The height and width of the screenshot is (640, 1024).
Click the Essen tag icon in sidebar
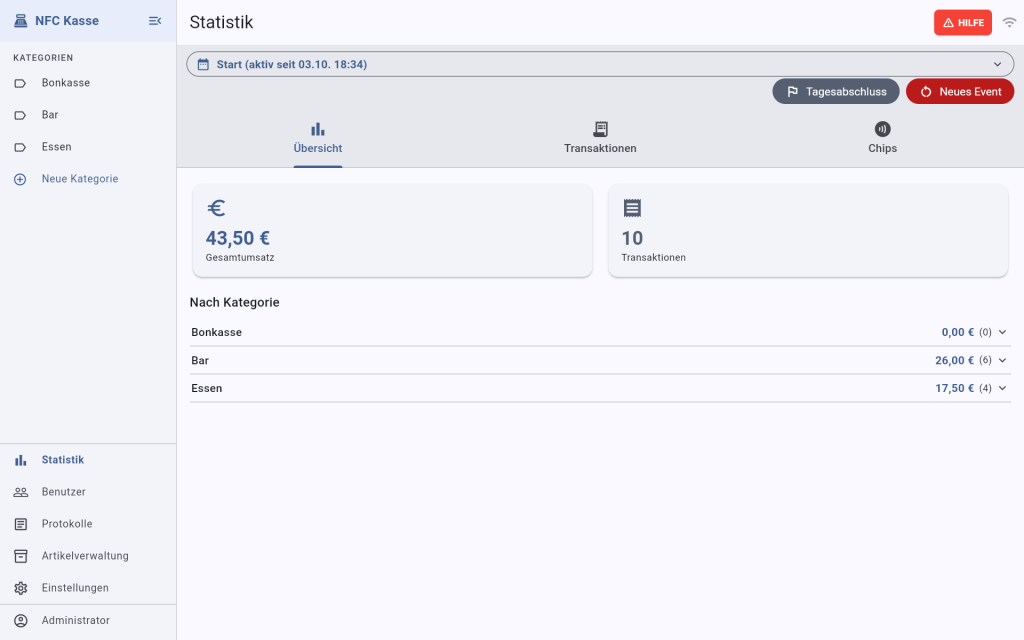[20, 147]
